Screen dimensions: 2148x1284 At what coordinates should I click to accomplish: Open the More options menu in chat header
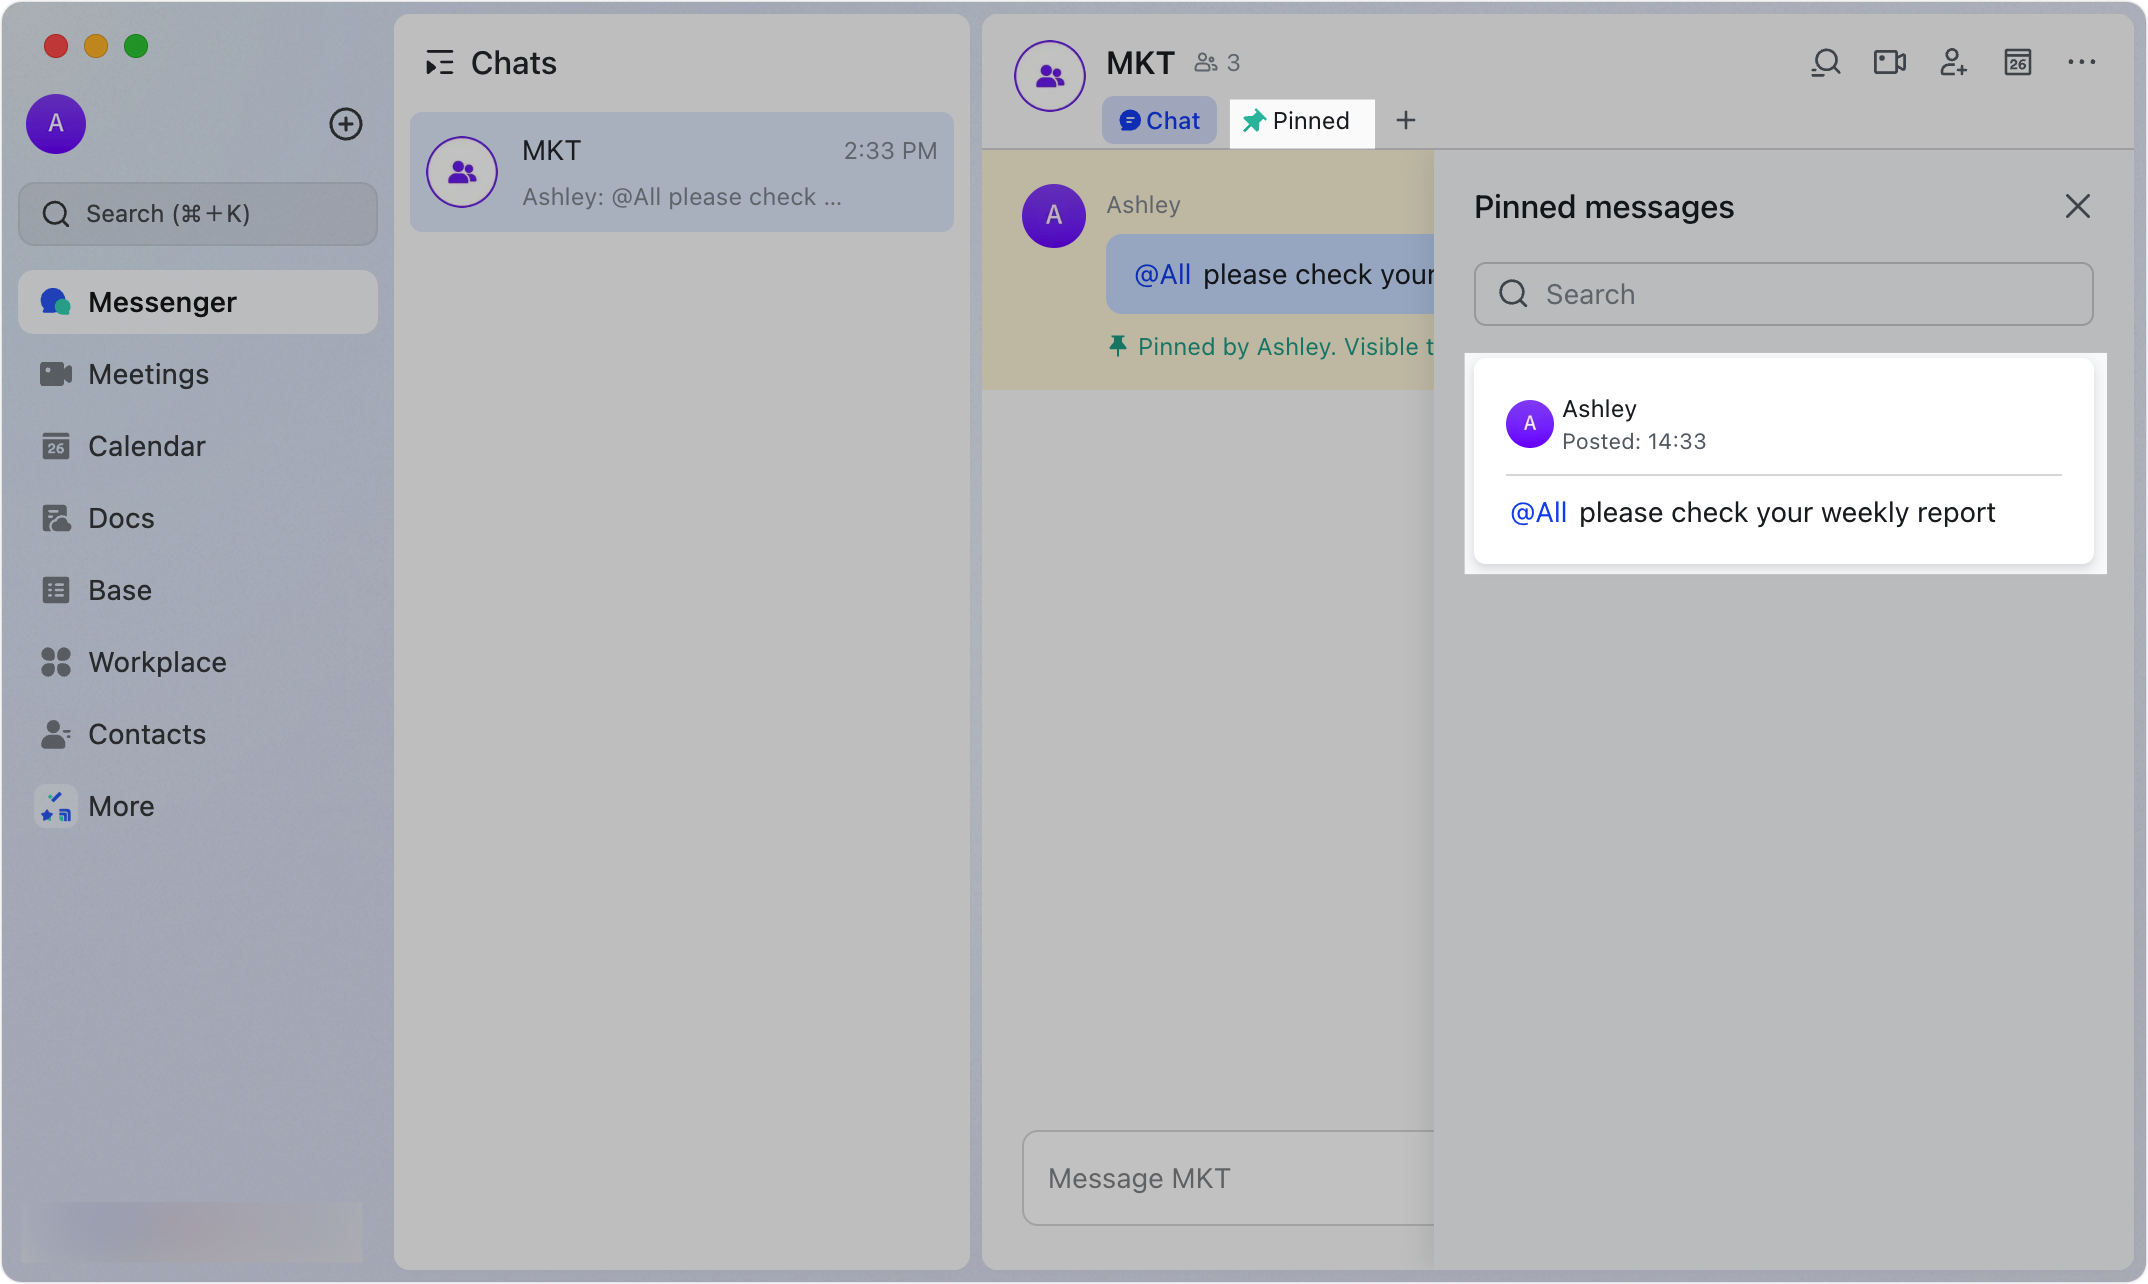[2081, 62]
